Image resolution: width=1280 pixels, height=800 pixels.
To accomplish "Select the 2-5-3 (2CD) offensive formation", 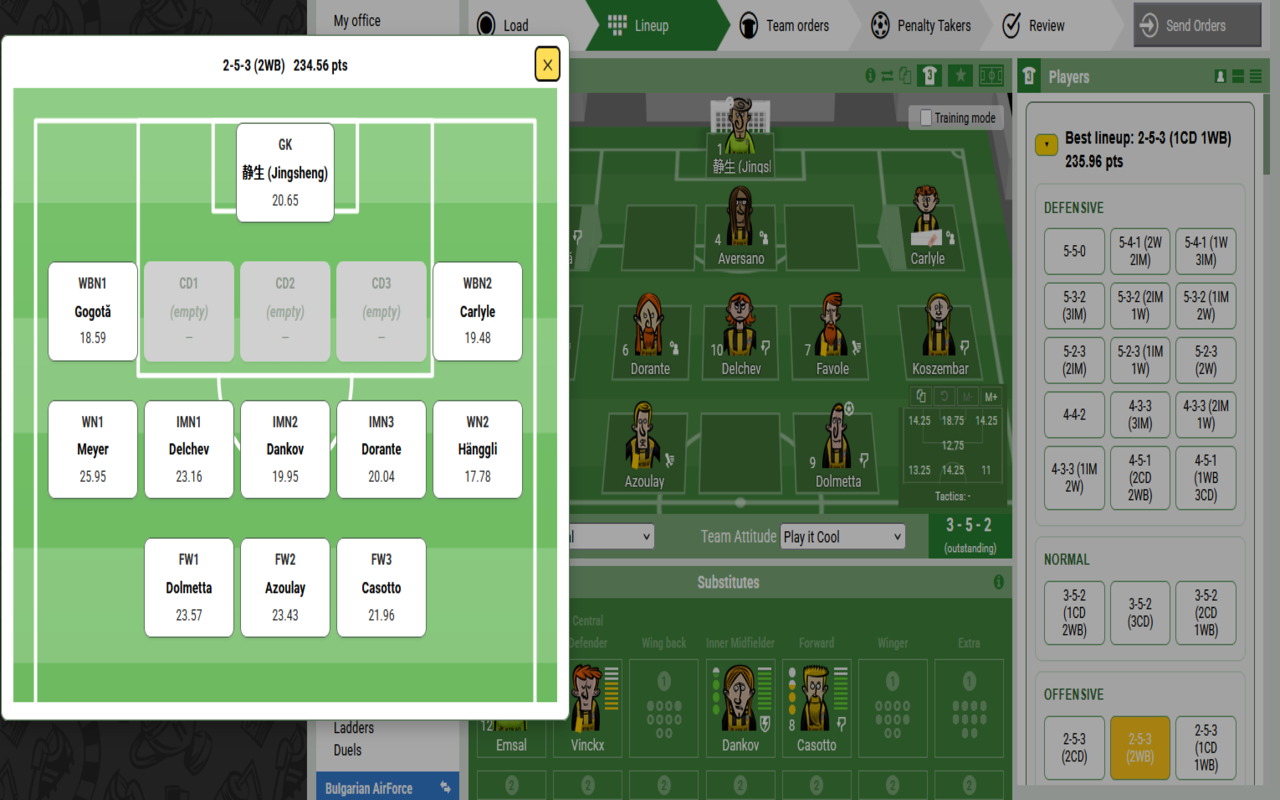I will (x=1074, y=748).
